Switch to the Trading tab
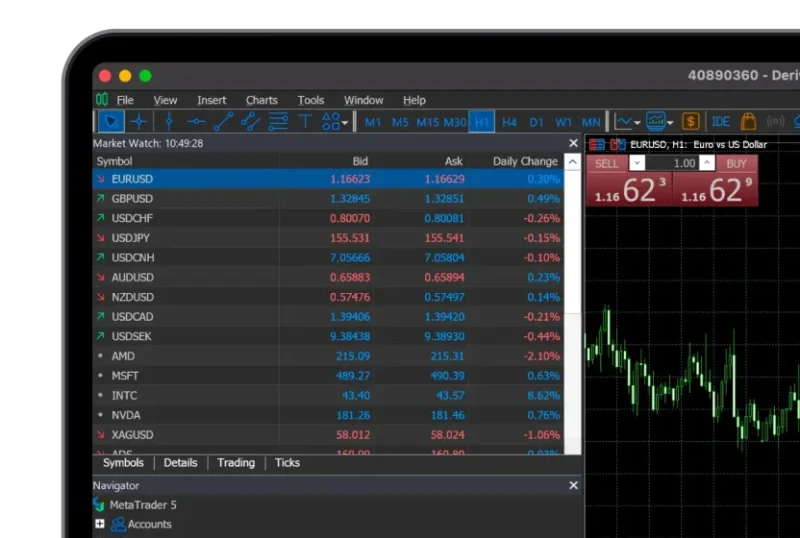 (236, 463)
